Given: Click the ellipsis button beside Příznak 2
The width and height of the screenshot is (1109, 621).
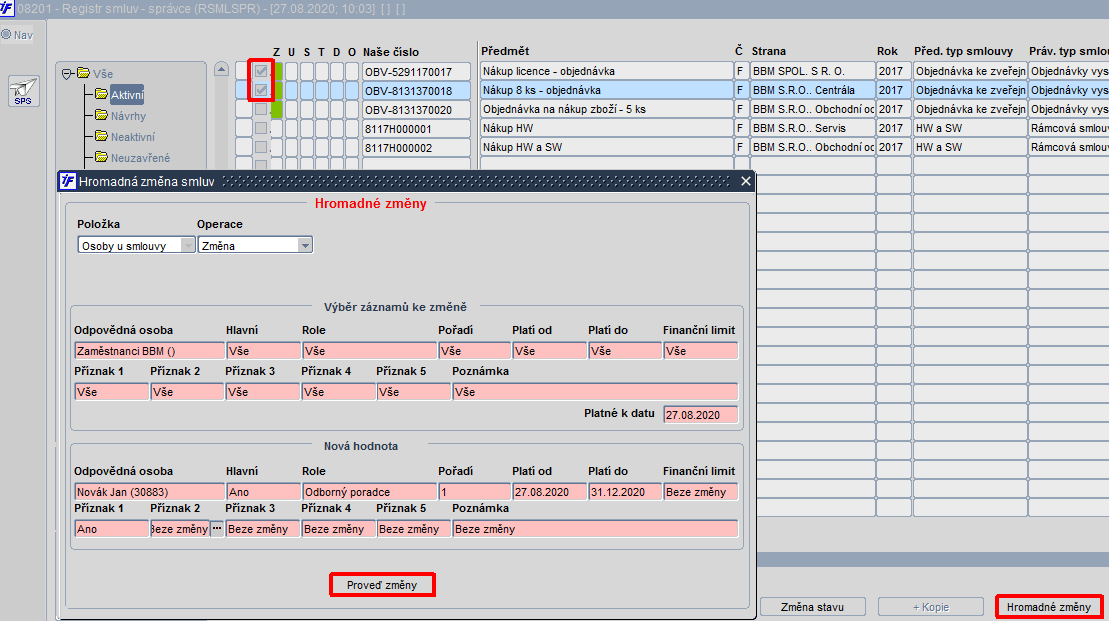Looking at the screenshot, I should tap(216, 528).
